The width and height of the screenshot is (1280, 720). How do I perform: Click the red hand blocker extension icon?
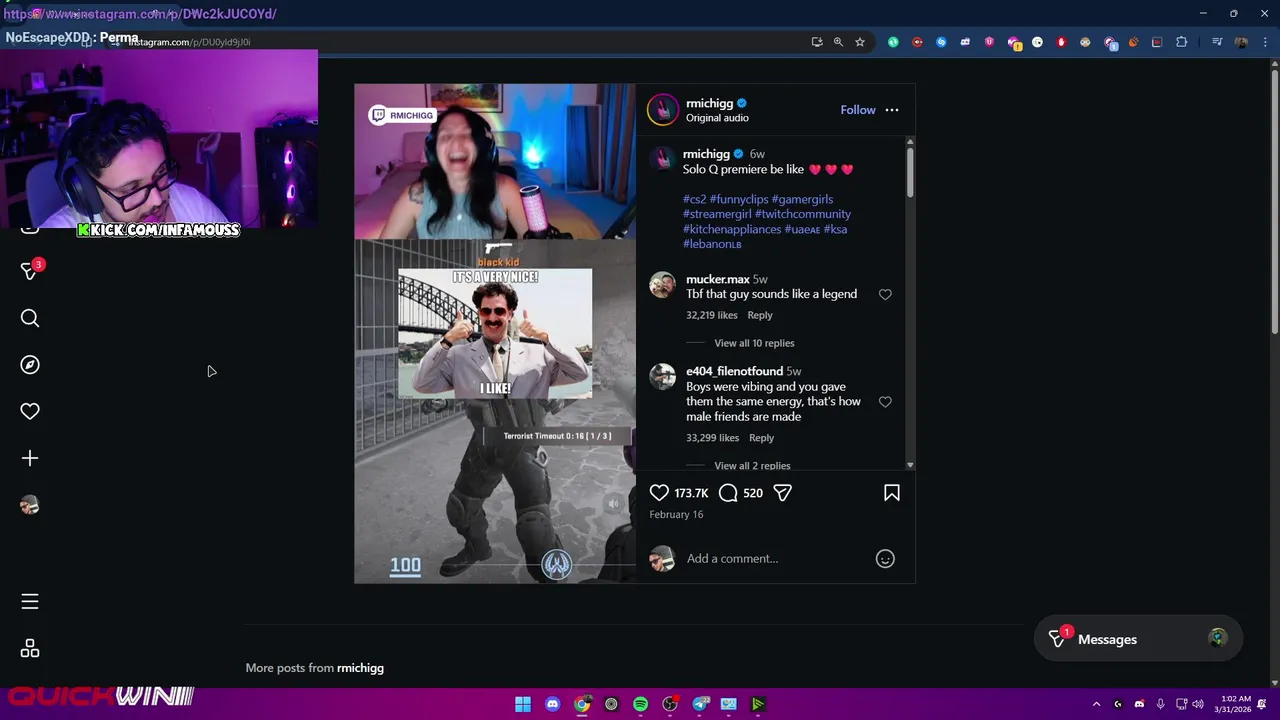[1061, 42]
